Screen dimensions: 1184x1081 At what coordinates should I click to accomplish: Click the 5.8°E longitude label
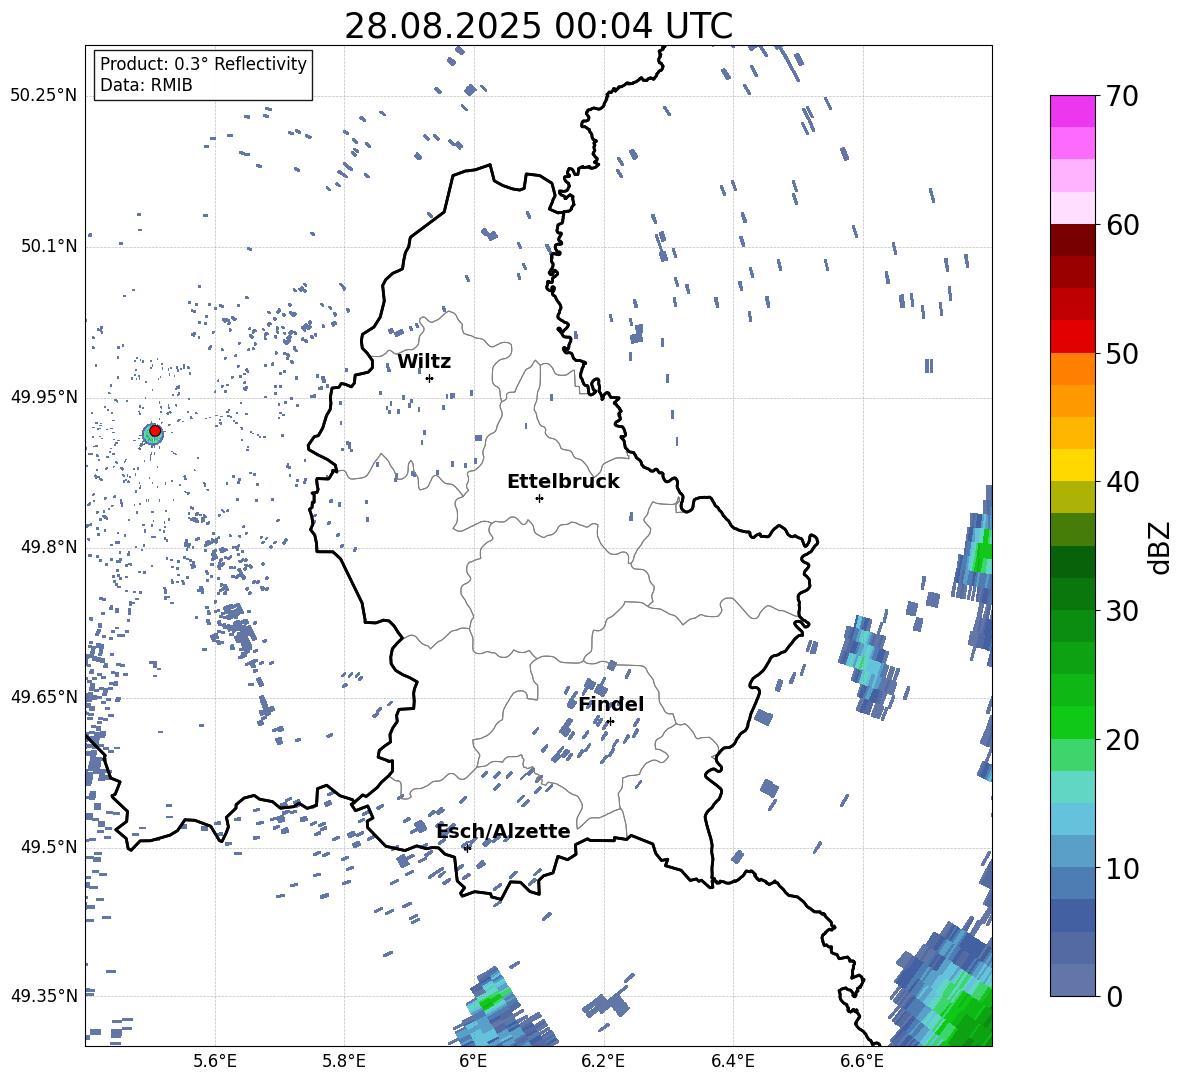[x=344, y=1061]
